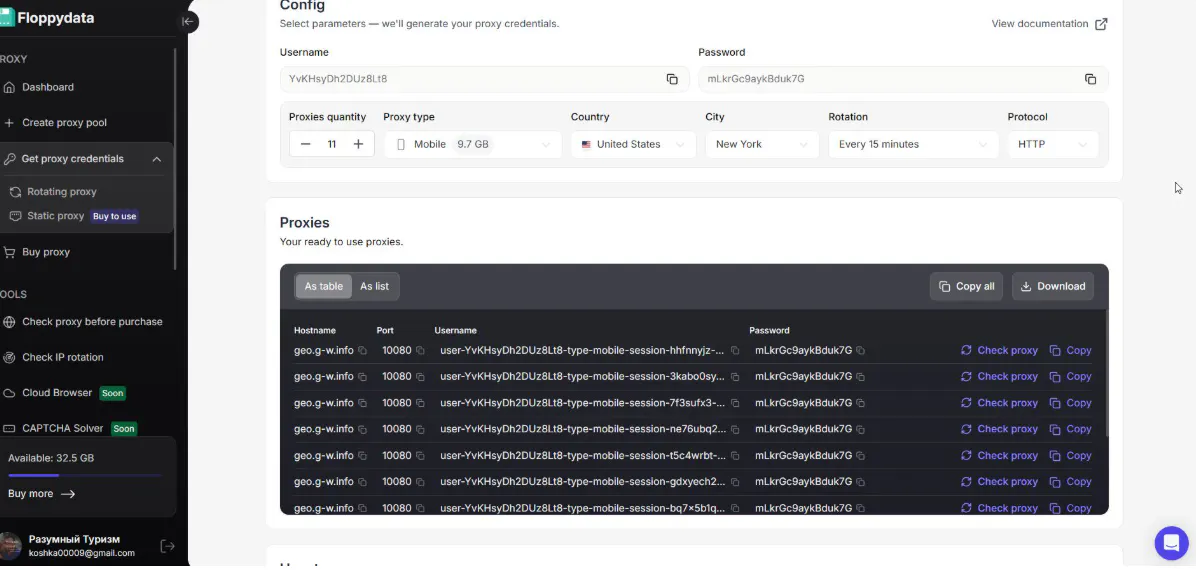Copy the session 7f3sufx3 proxy row

pyautogui.click(x=1071, y=403)
